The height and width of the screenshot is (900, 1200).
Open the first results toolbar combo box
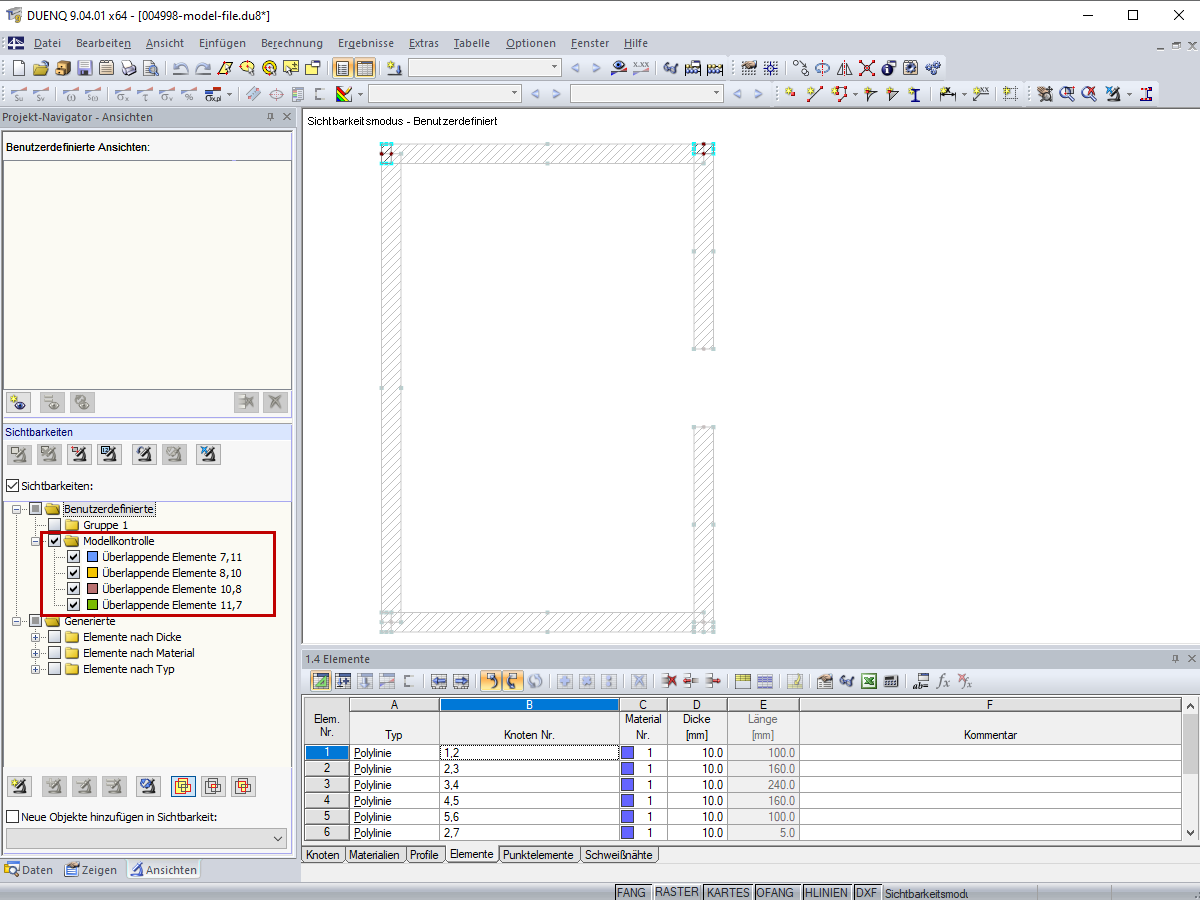(445, 94)
